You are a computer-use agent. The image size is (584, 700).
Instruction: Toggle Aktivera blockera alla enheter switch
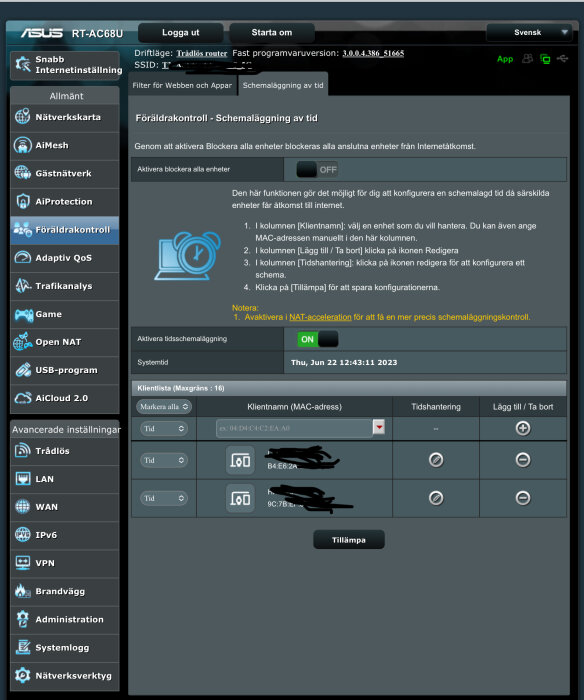(317, 170)
